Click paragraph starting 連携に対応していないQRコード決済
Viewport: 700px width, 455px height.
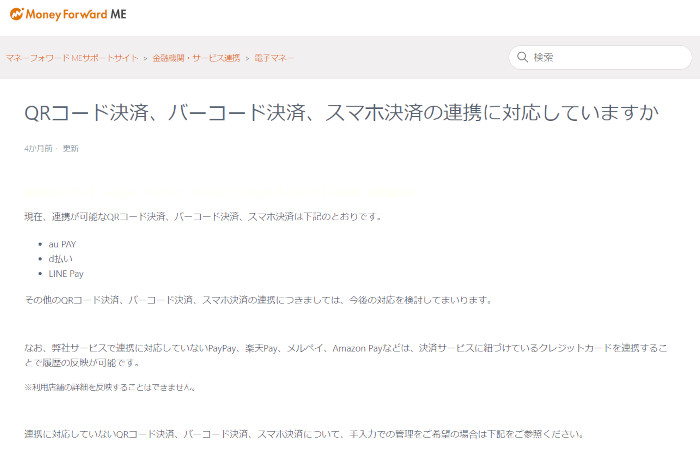point(304,434)
